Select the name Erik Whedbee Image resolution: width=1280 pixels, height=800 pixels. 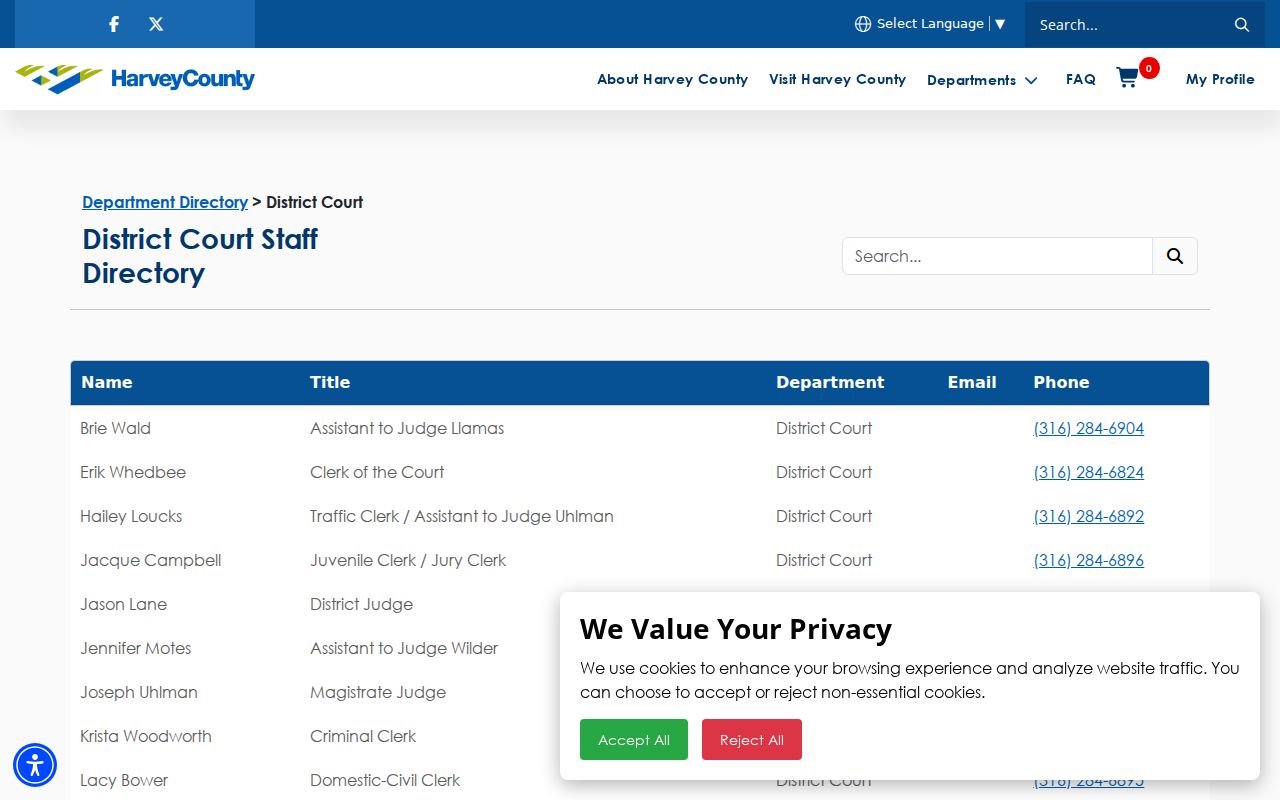[133, 472]
